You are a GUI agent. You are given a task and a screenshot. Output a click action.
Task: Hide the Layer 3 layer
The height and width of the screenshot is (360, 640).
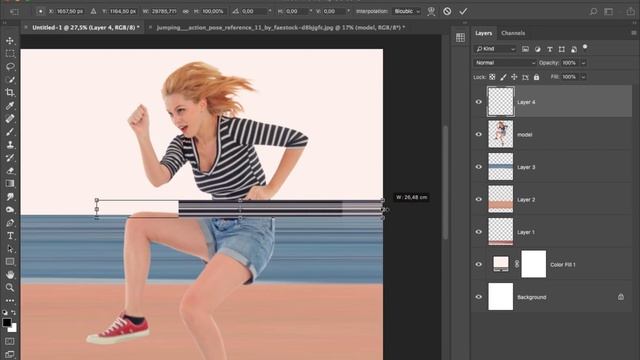[x=478, y=167]
